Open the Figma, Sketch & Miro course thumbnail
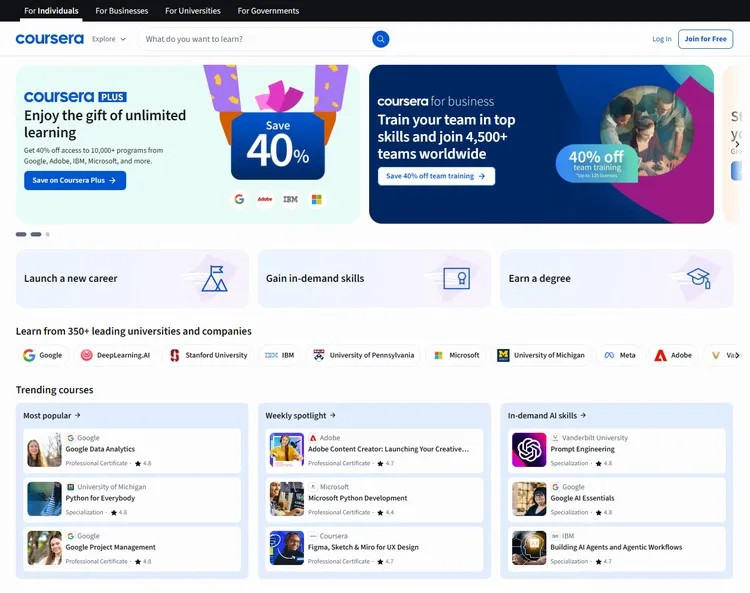The width and height of the screenshot is (750, 593). coord(287,548)
